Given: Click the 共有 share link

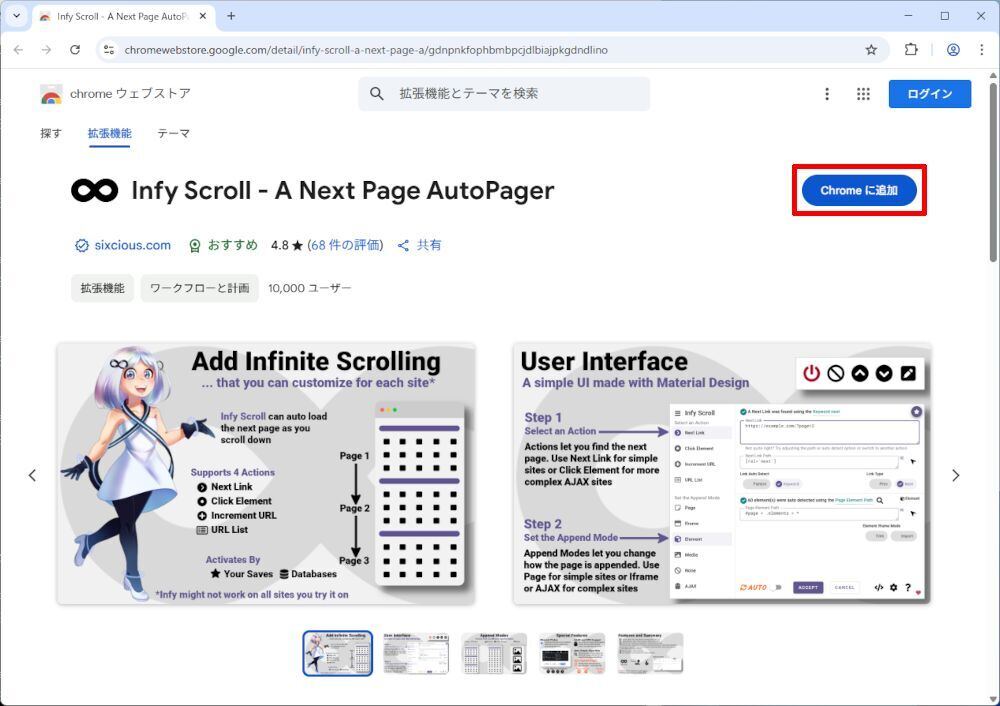Looking at the screenshot, I should (419, 246).
